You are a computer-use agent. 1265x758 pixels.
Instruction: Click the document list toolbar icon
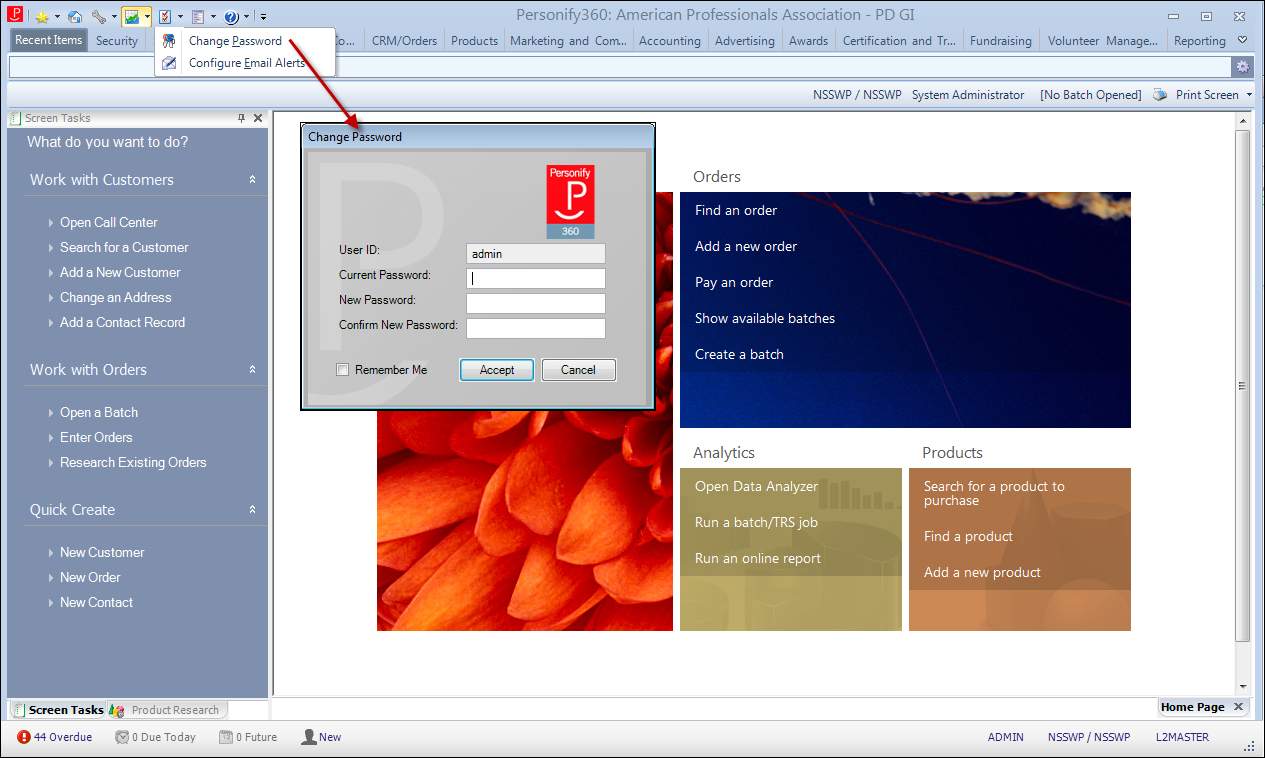click(x=198, y=17)
